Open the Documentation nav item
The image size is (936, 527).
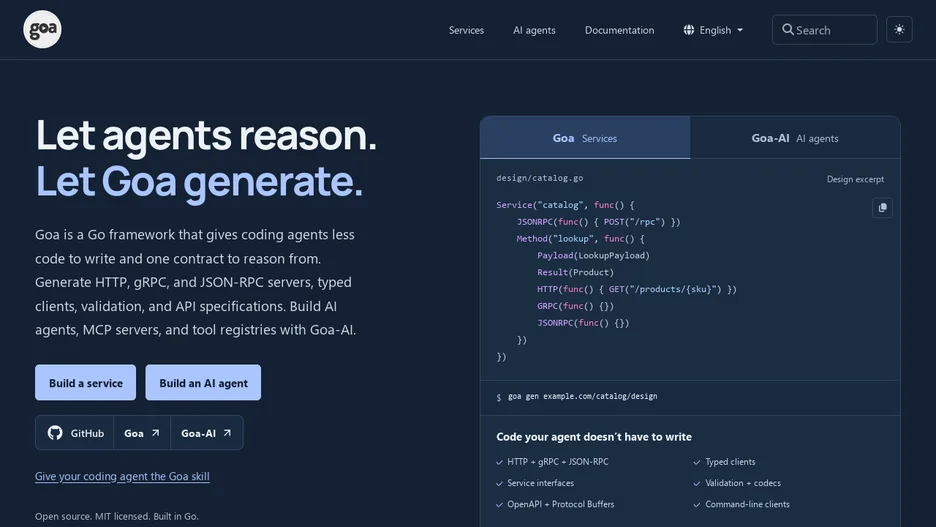(619, 30)
